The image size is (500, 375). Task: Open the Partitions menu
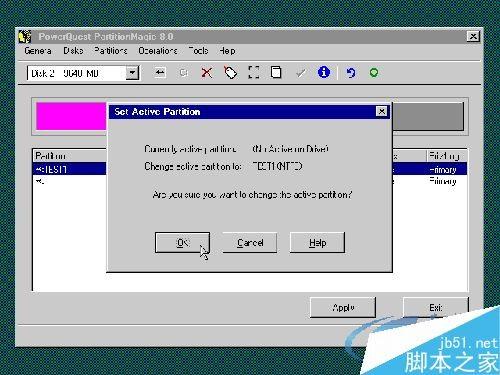coord(111,51)
